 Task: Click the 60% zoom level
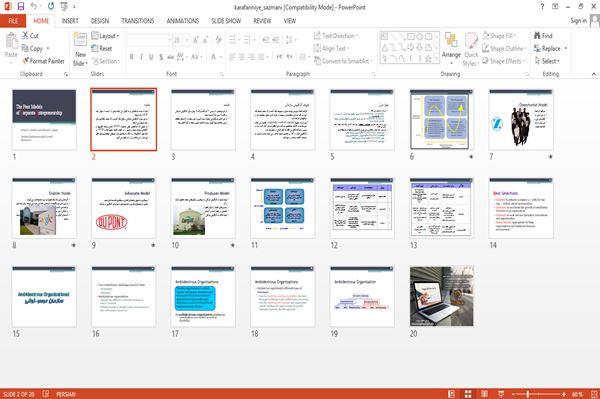(x=577, y=394)
